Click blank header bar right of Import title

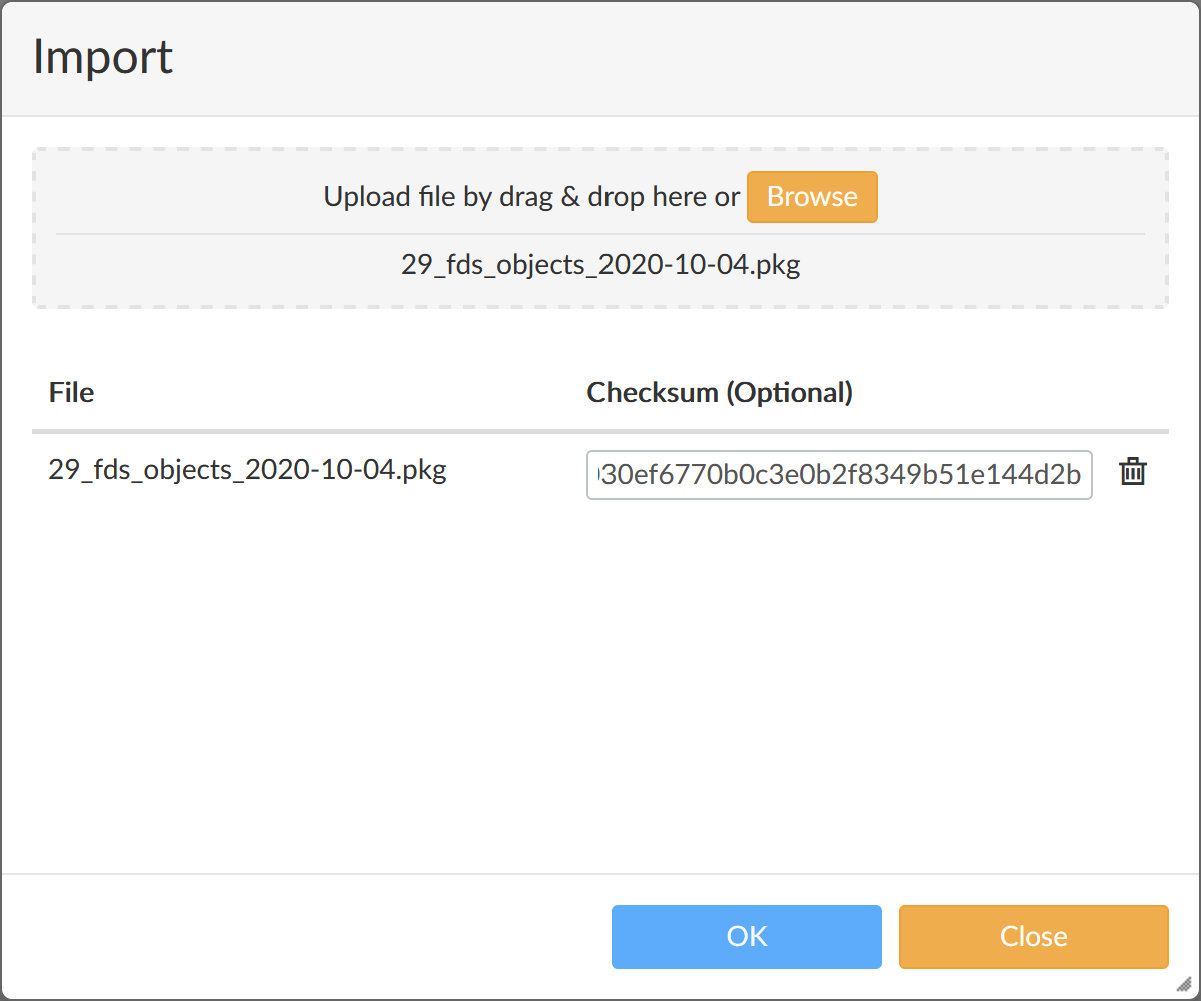[x=700, y=57]
